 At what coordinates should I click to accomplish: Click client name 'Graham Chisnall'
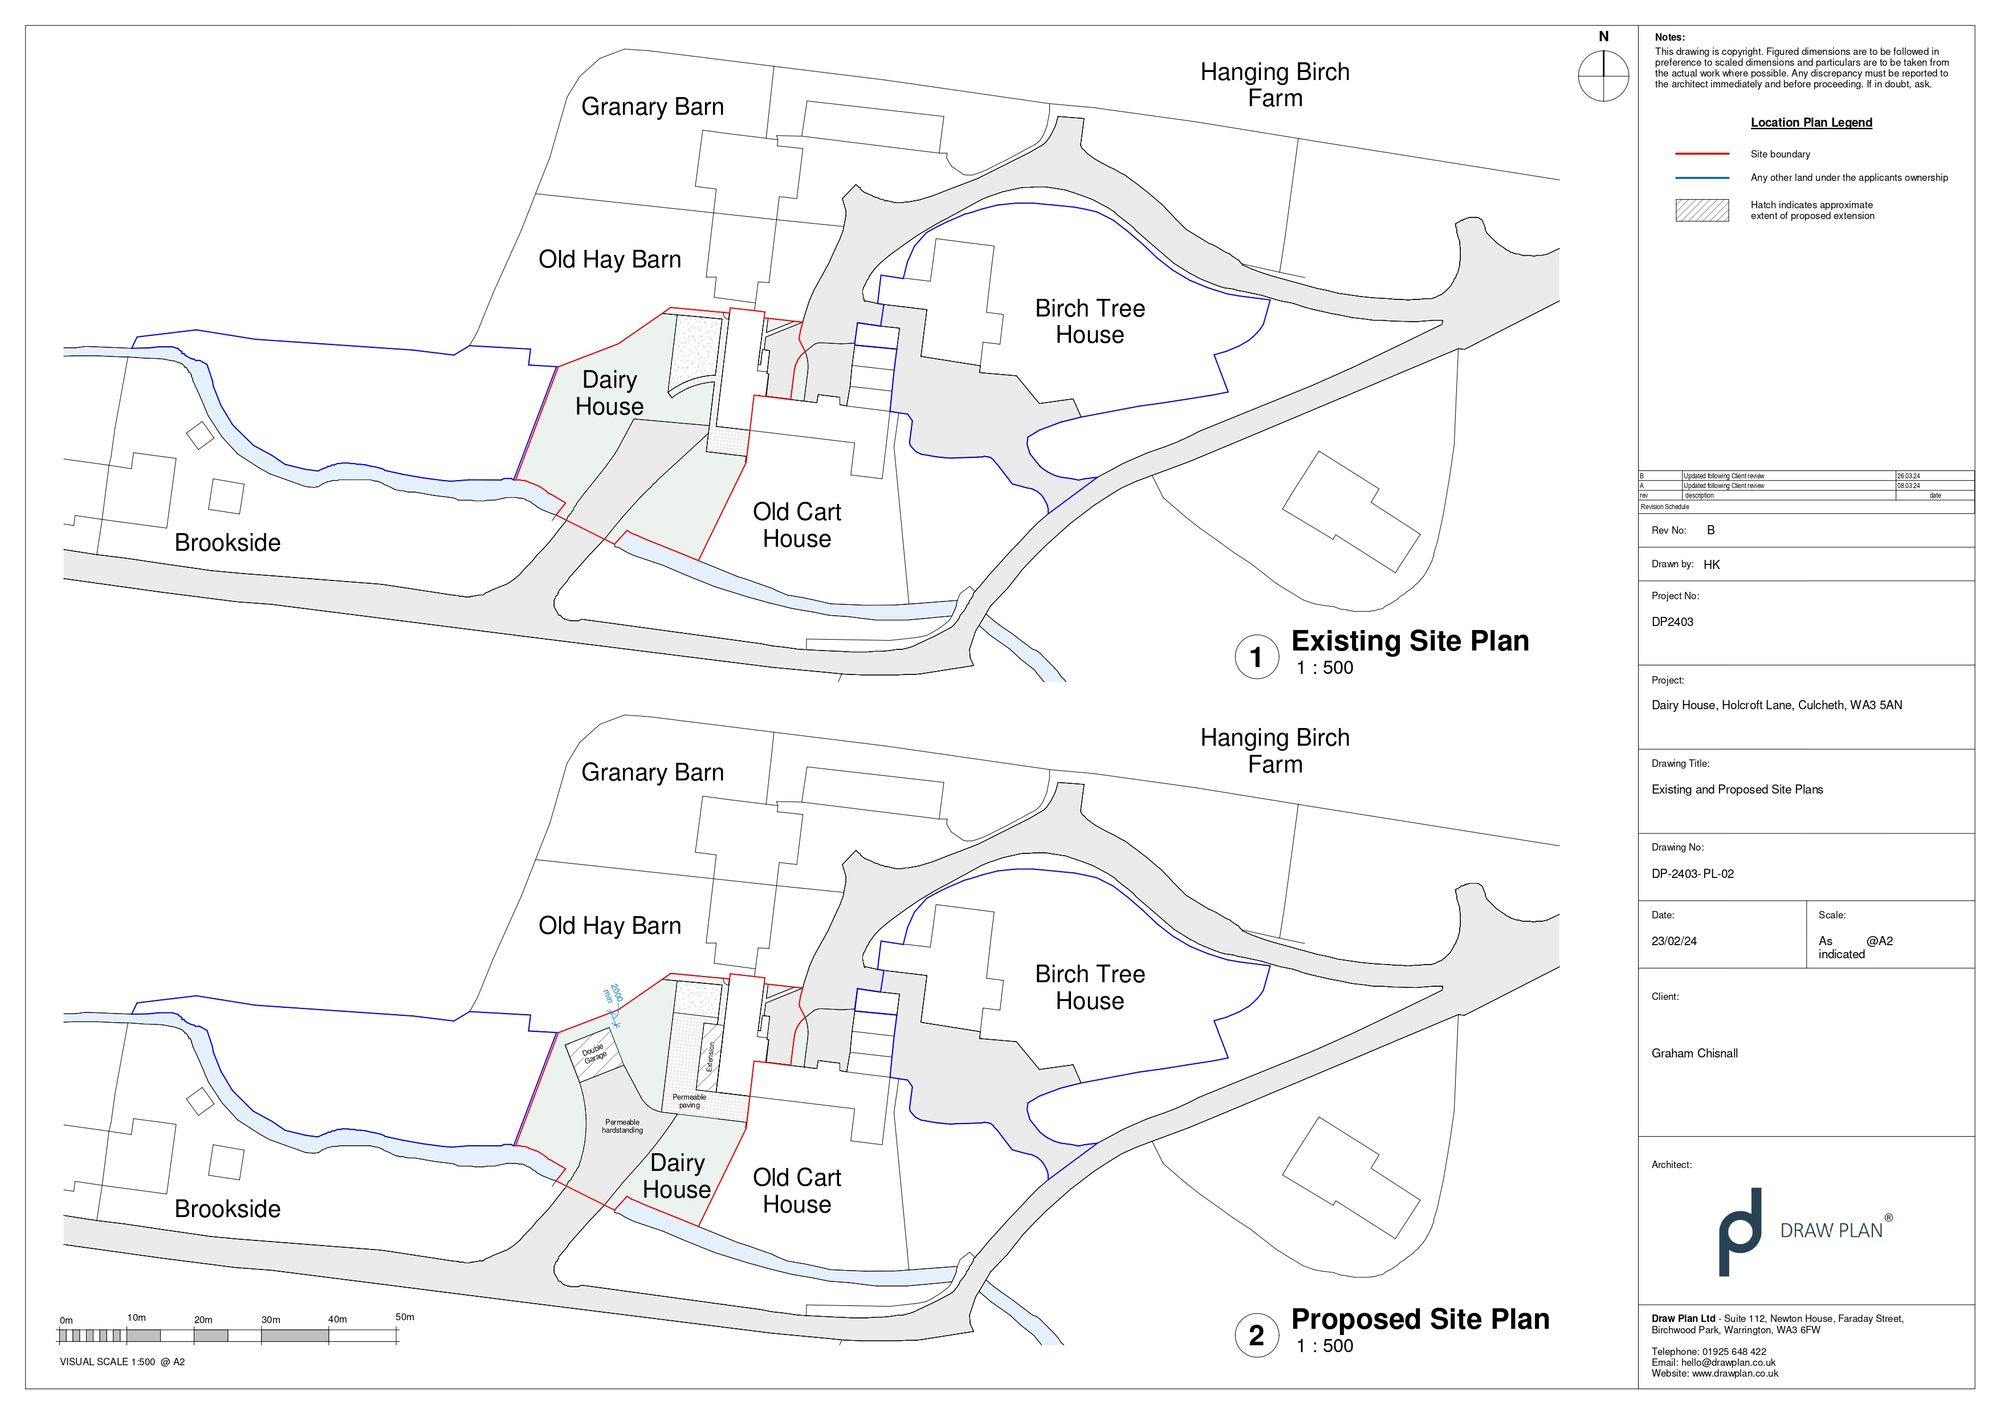point(1694,1054)
